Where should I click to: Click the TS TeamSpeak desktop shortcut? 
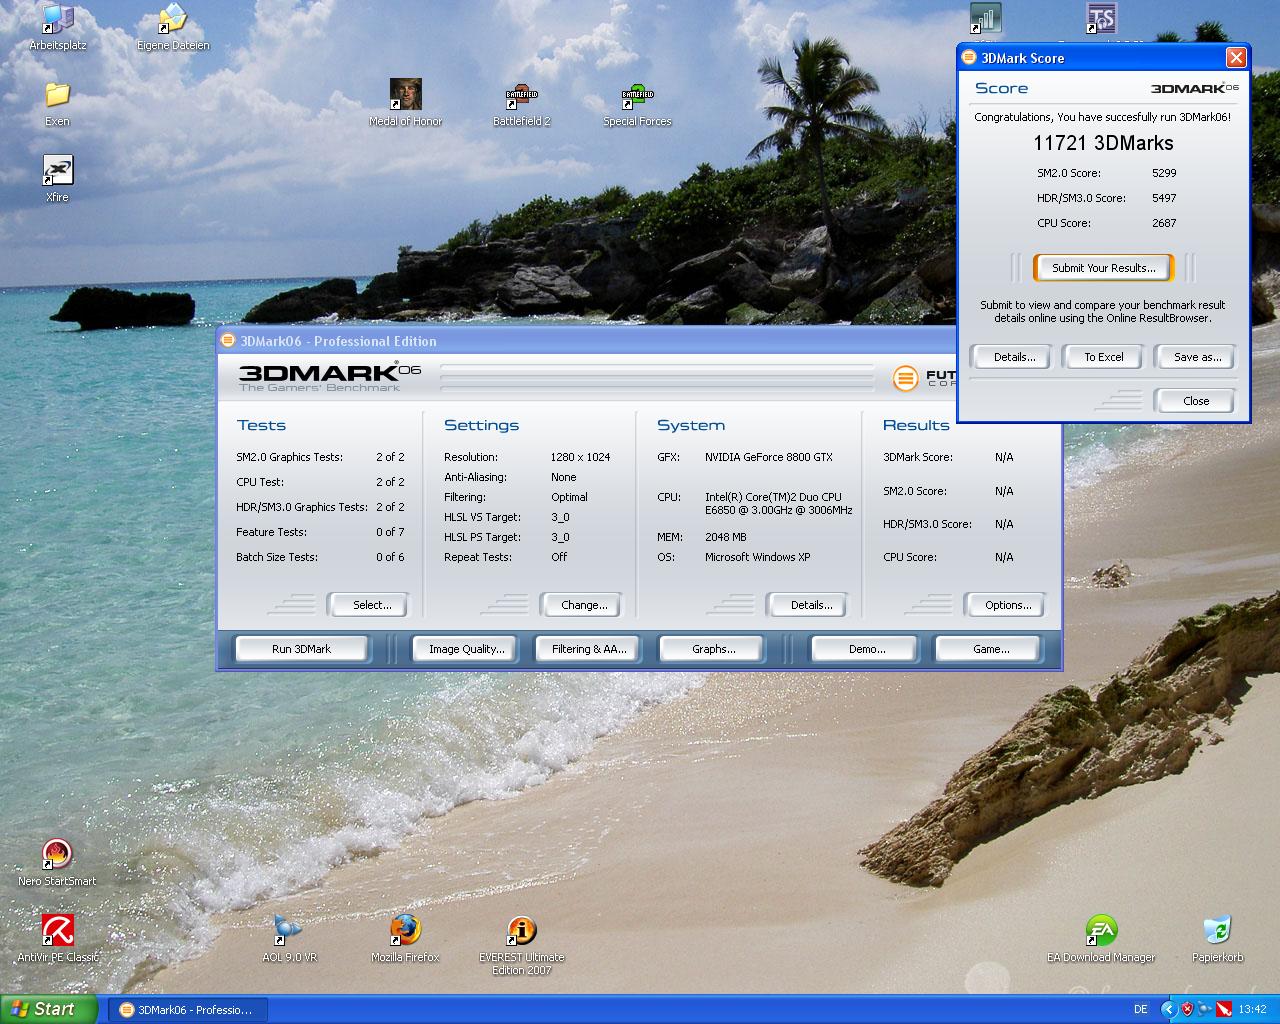tap(1101, 18)
